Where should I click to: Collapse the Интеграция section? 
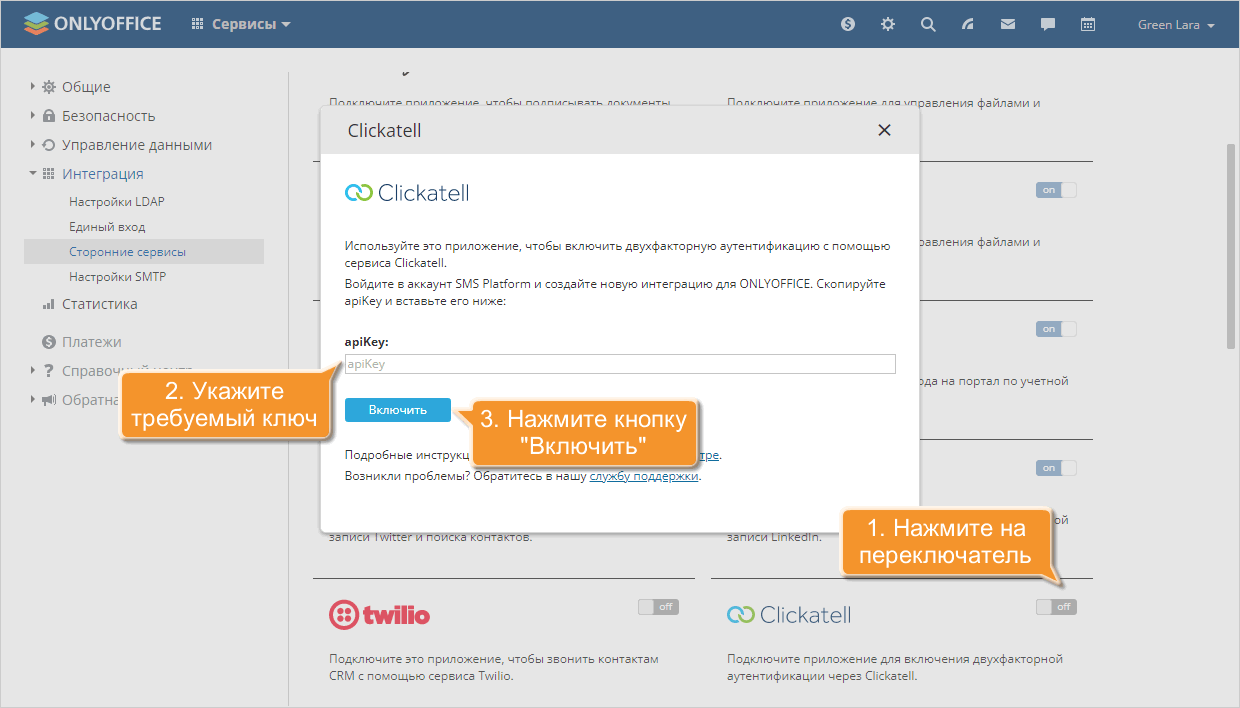[33, 173]
